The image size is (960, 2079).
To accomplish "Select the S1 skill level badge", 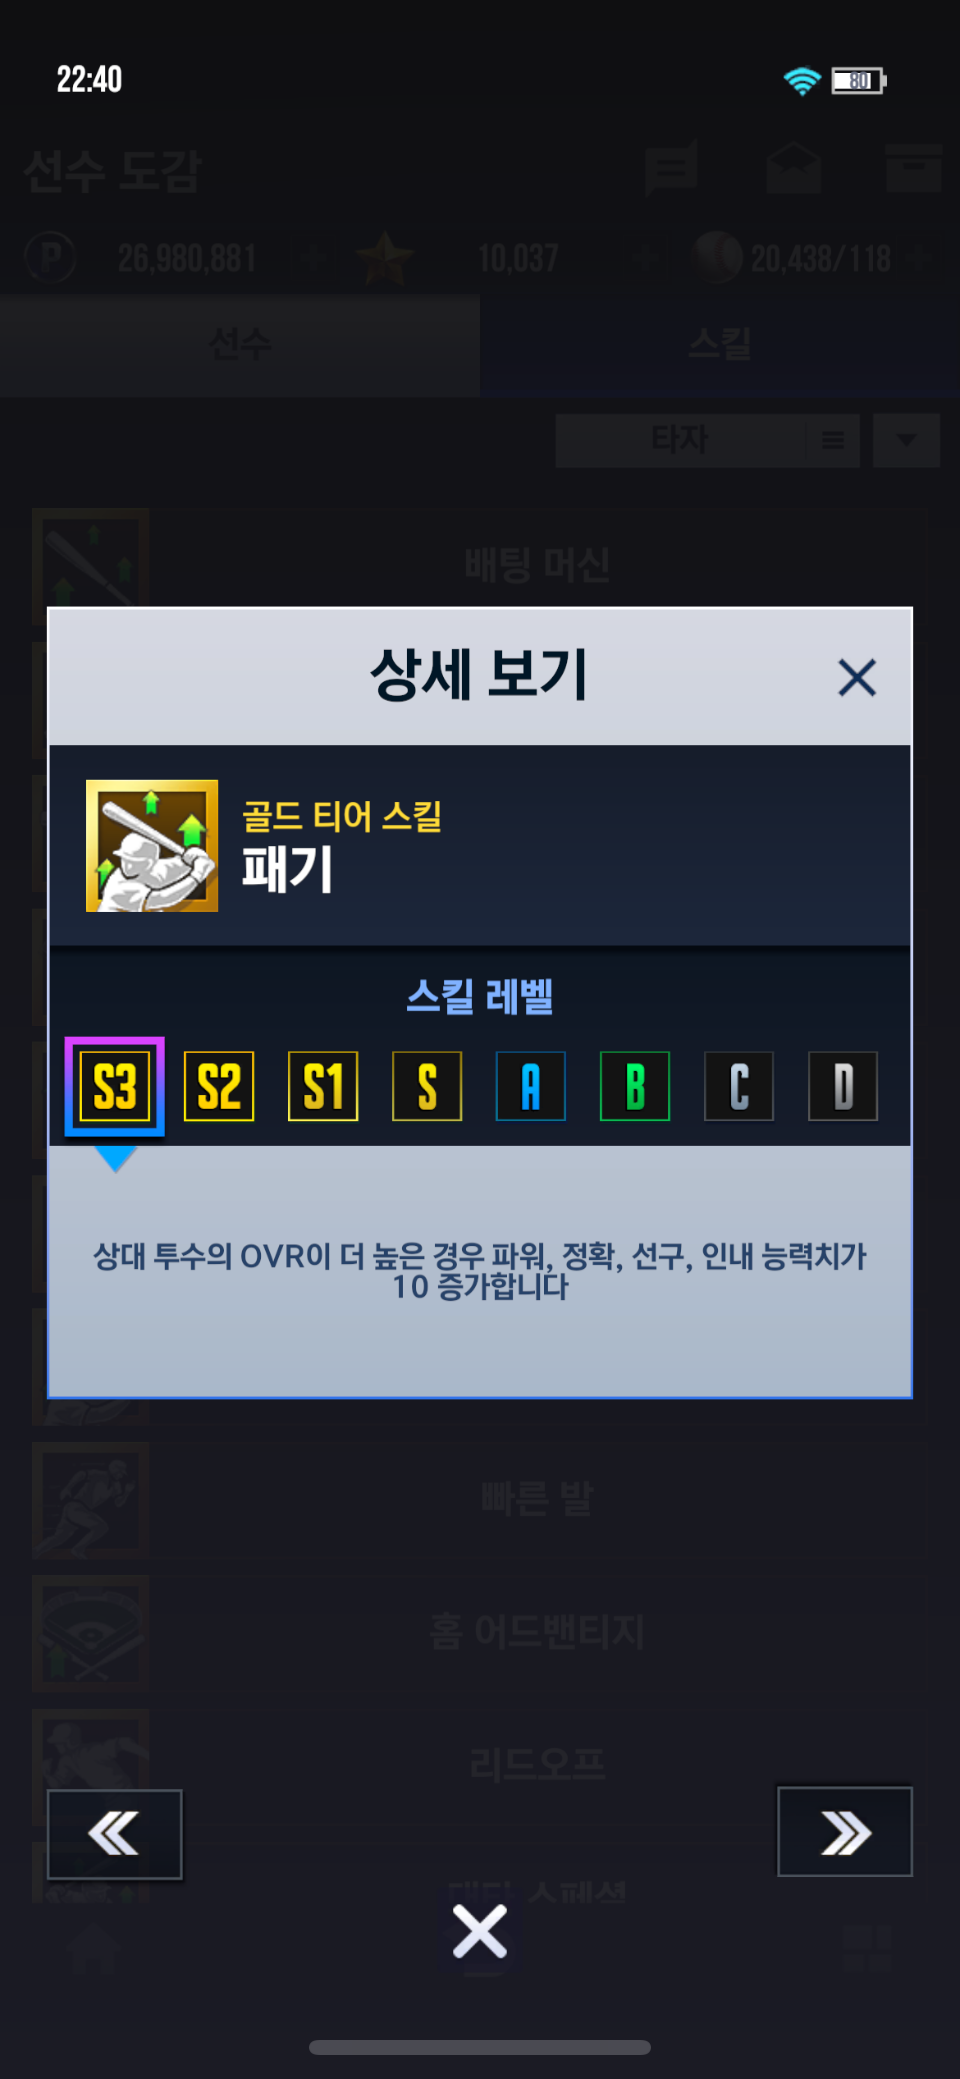I will [323, 1086].
